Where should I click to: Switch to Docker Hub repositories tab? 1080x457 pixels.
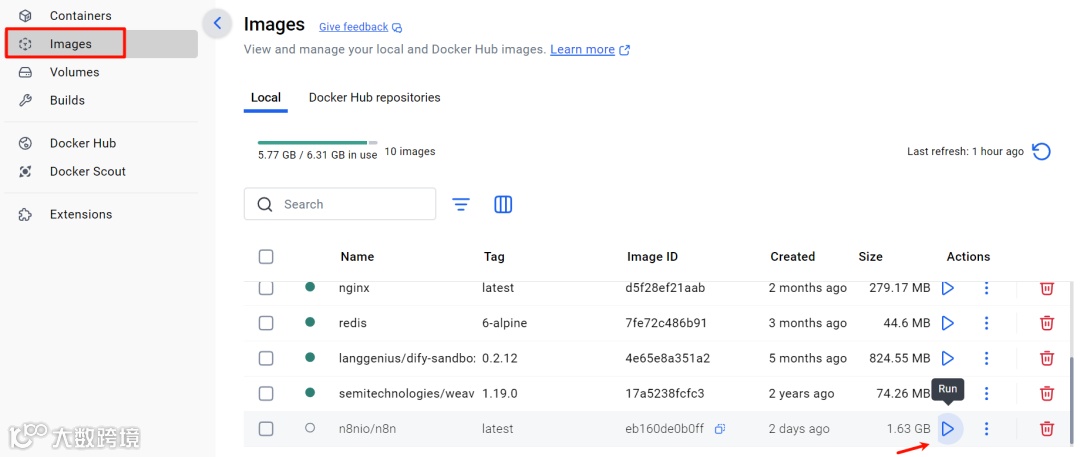[374, 98]
